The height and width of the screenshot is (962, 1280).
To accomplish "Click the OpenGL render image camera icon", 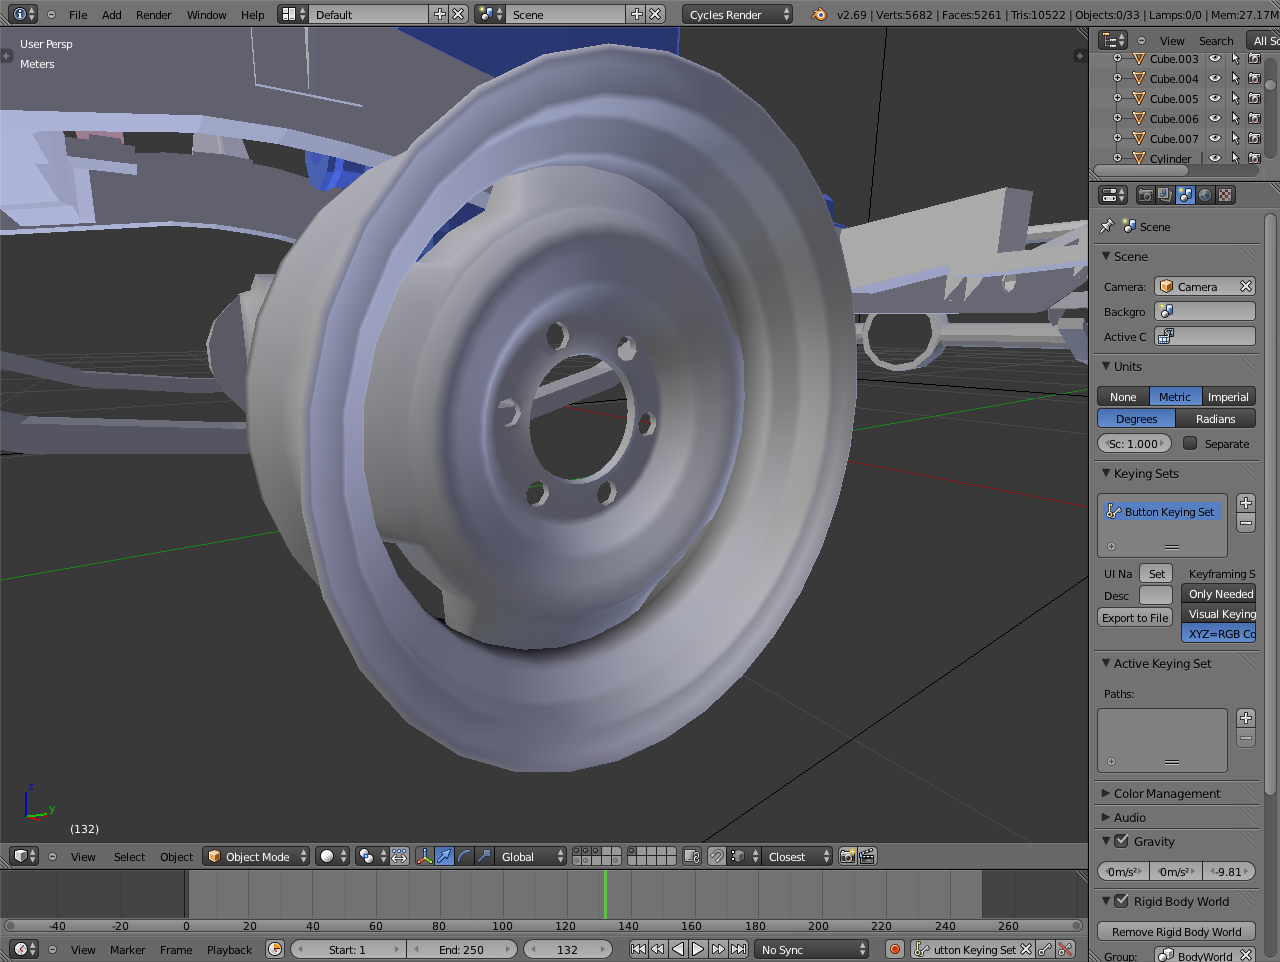I will (x=848, y=856).
